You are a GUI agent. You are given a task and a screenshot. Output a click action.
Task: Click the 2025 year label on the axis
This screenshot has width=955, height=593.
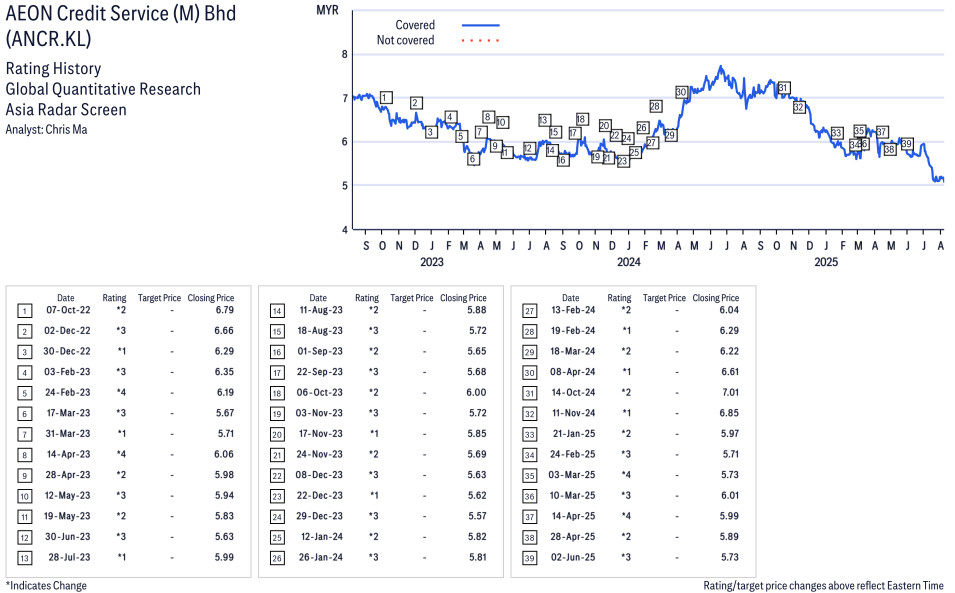826,262
